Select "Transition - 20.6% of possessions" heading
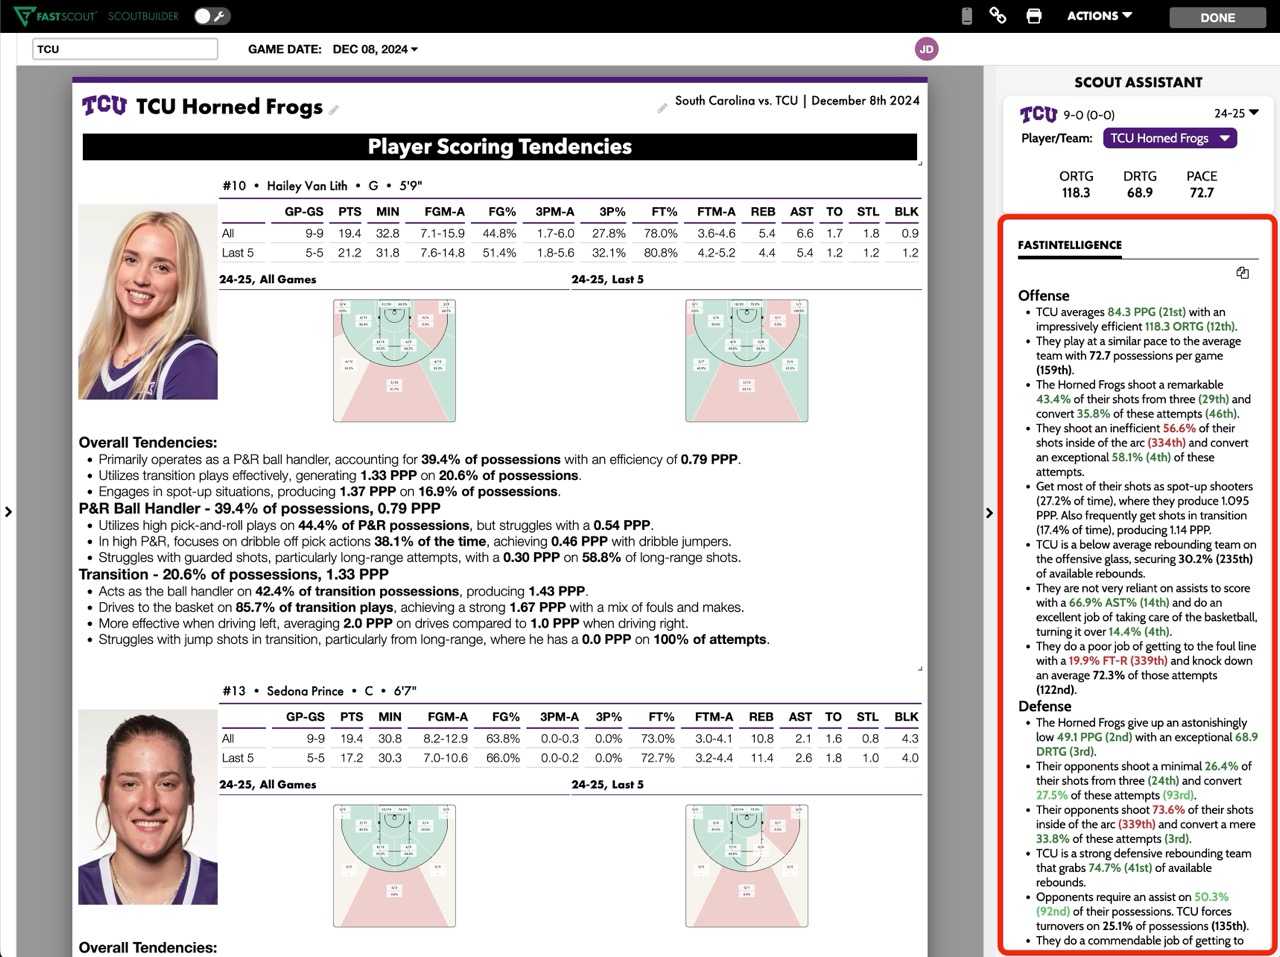1280x957 pixels. [x=234, y=574]
